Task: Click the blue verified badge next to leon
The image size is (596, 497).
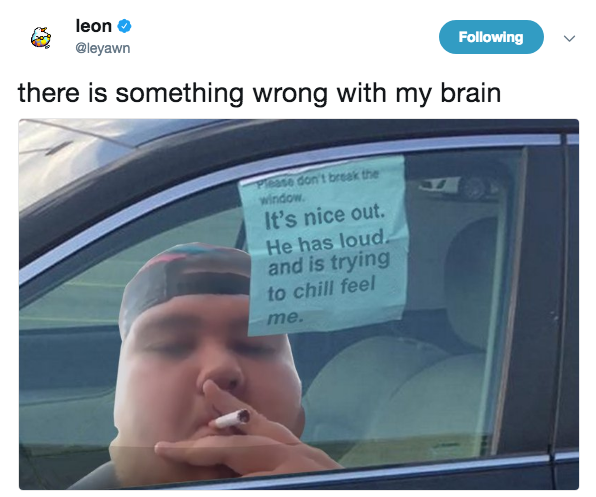Action: click(x=124, y=26)
